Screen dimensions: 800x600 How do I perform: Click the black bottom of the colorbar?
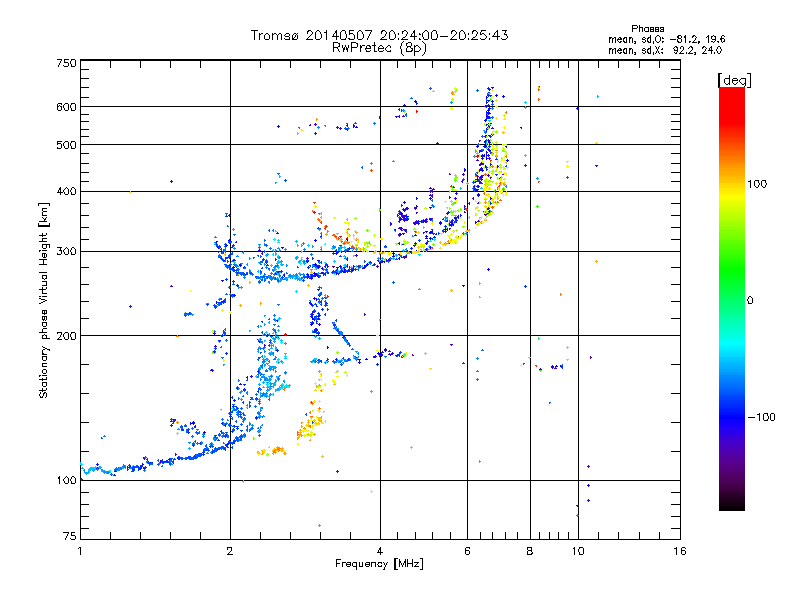[x=732, y=503]
